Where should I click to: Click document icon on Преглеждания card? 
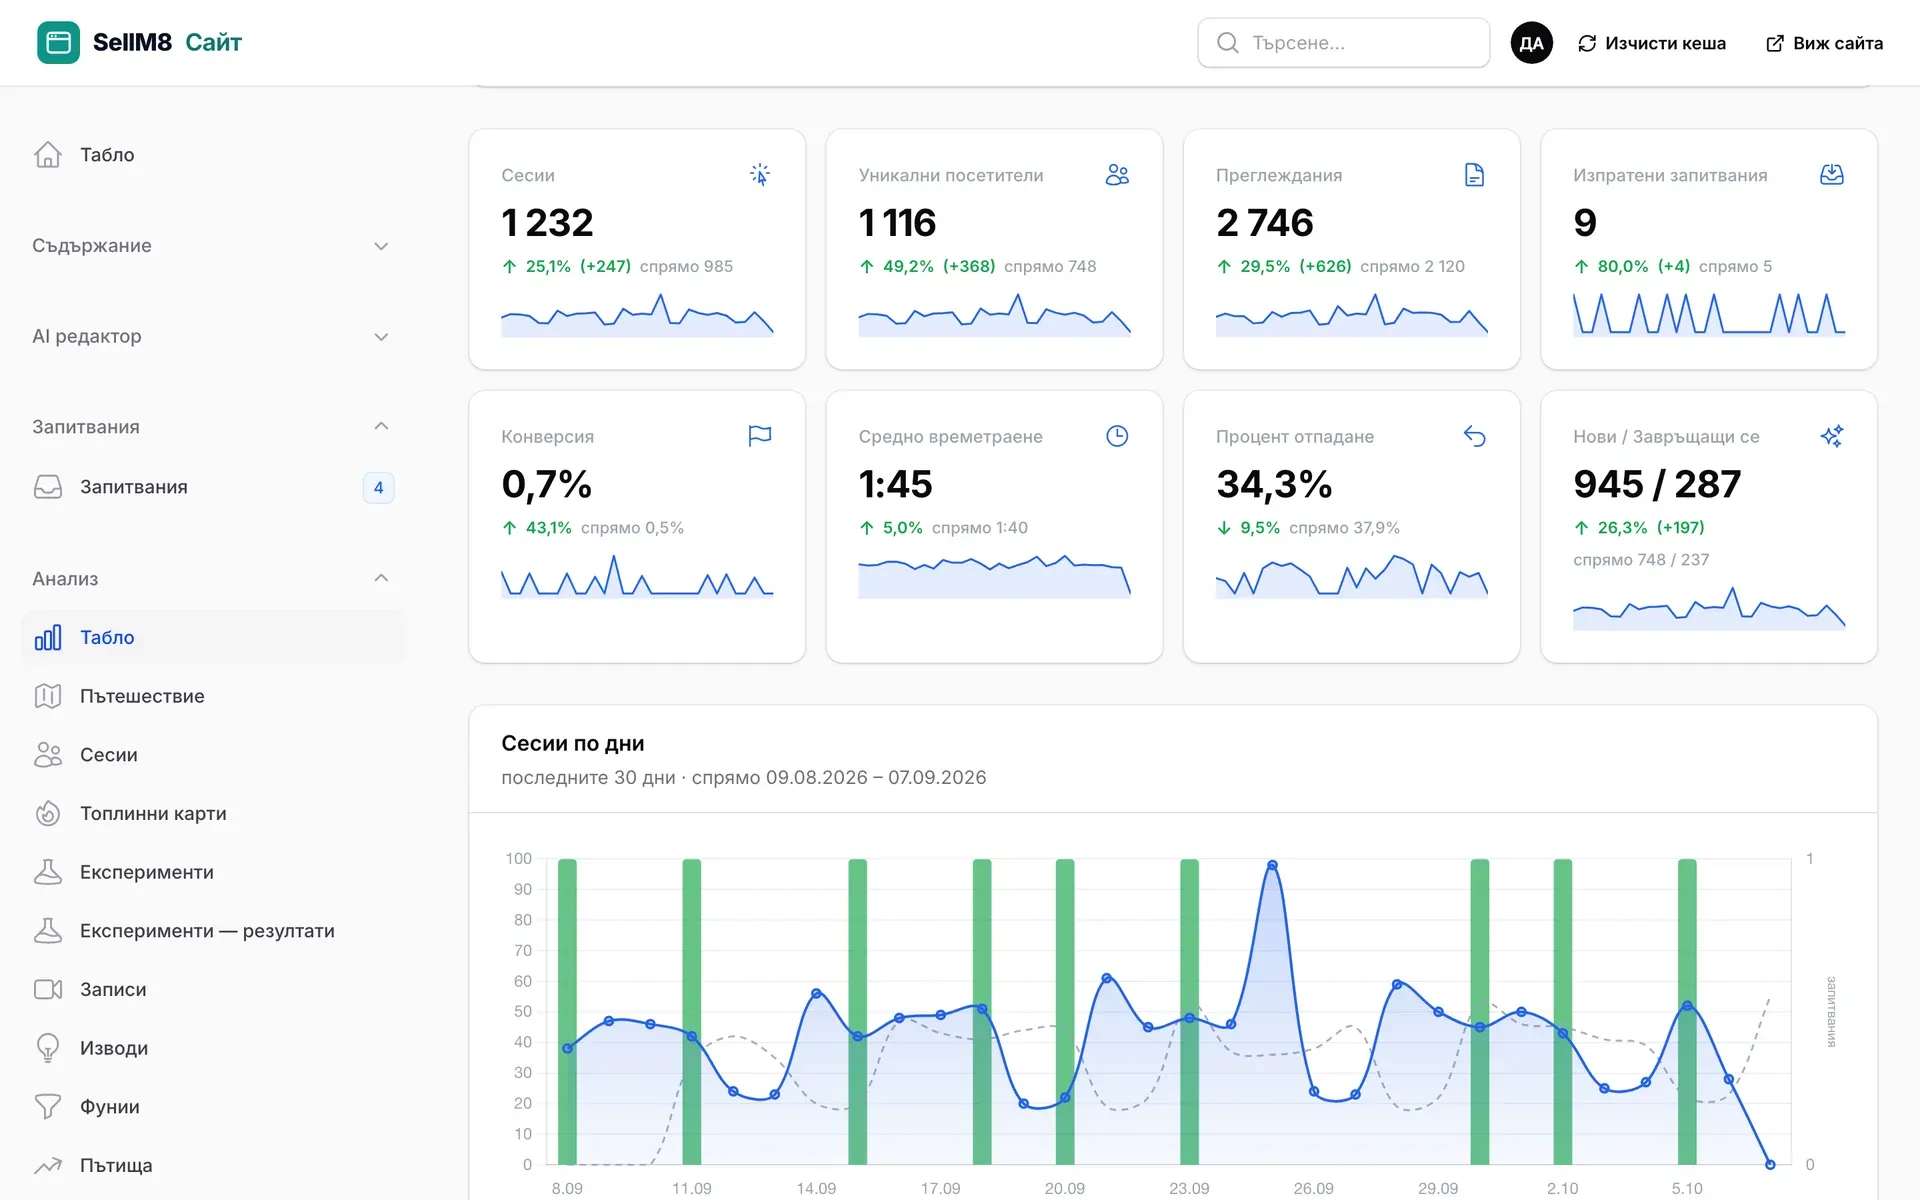(x=1474, y=175)
